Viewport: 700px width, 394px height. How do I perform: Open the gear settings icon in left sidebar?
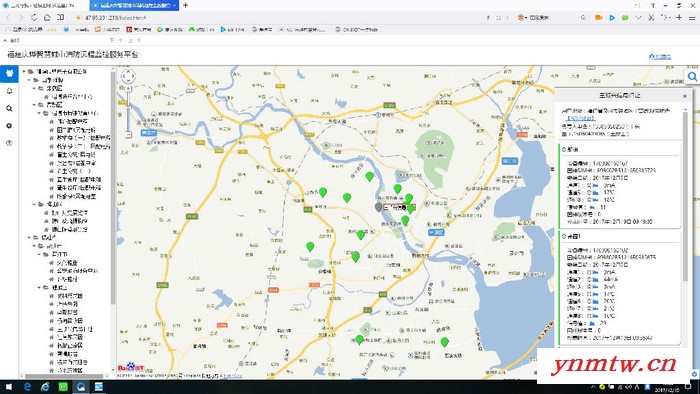point(9,126)
